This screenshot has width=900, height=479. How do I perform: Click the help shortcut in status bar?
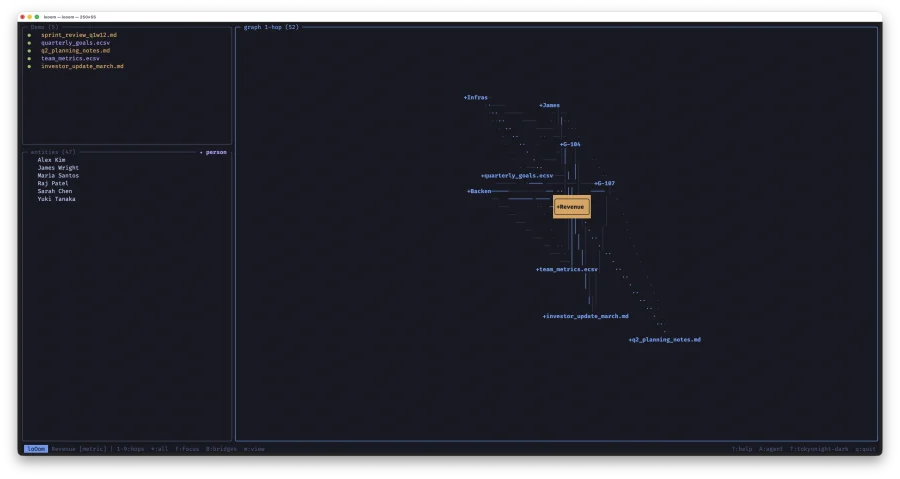741,449
